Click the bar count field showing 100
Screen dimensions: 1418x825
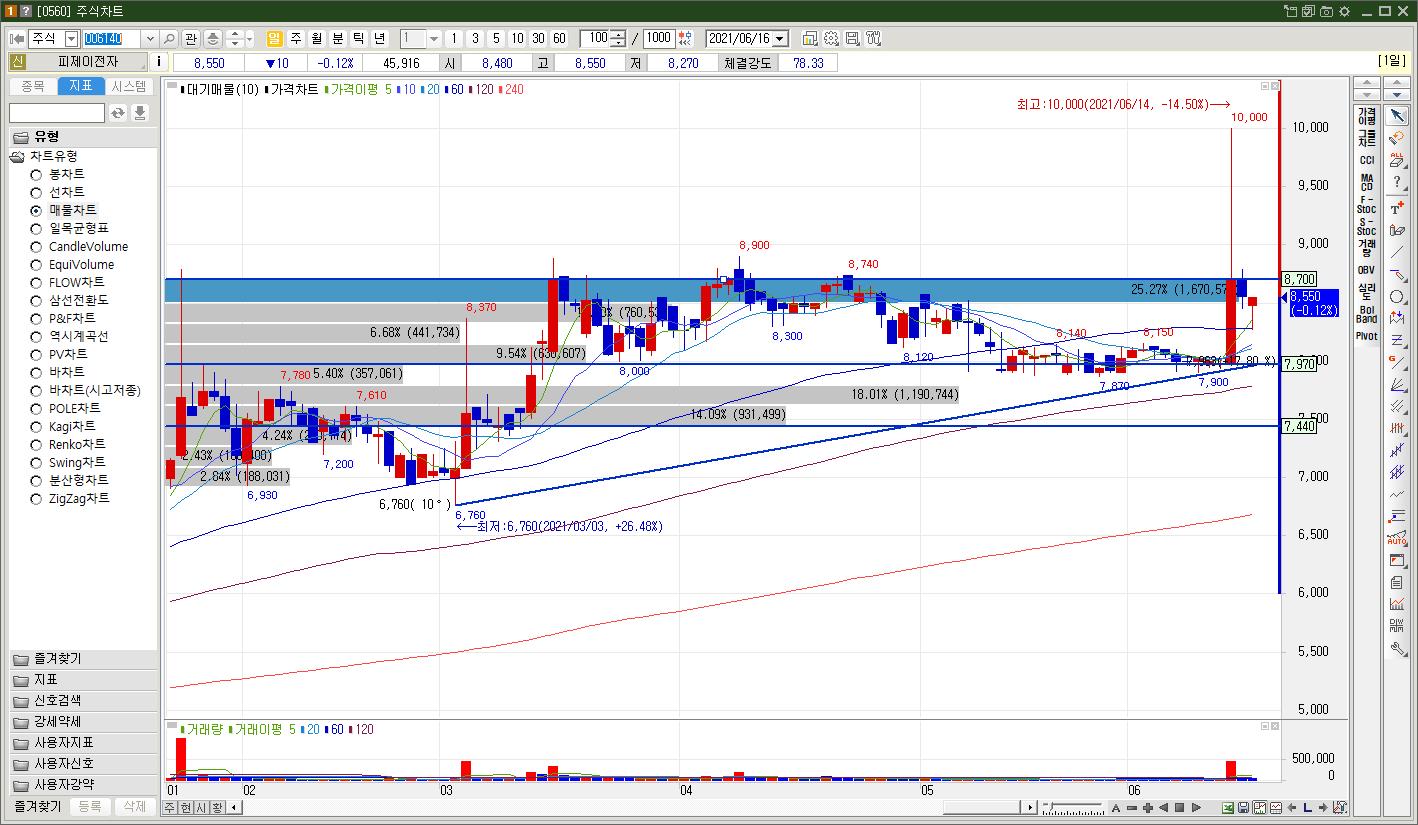(596, 39)
